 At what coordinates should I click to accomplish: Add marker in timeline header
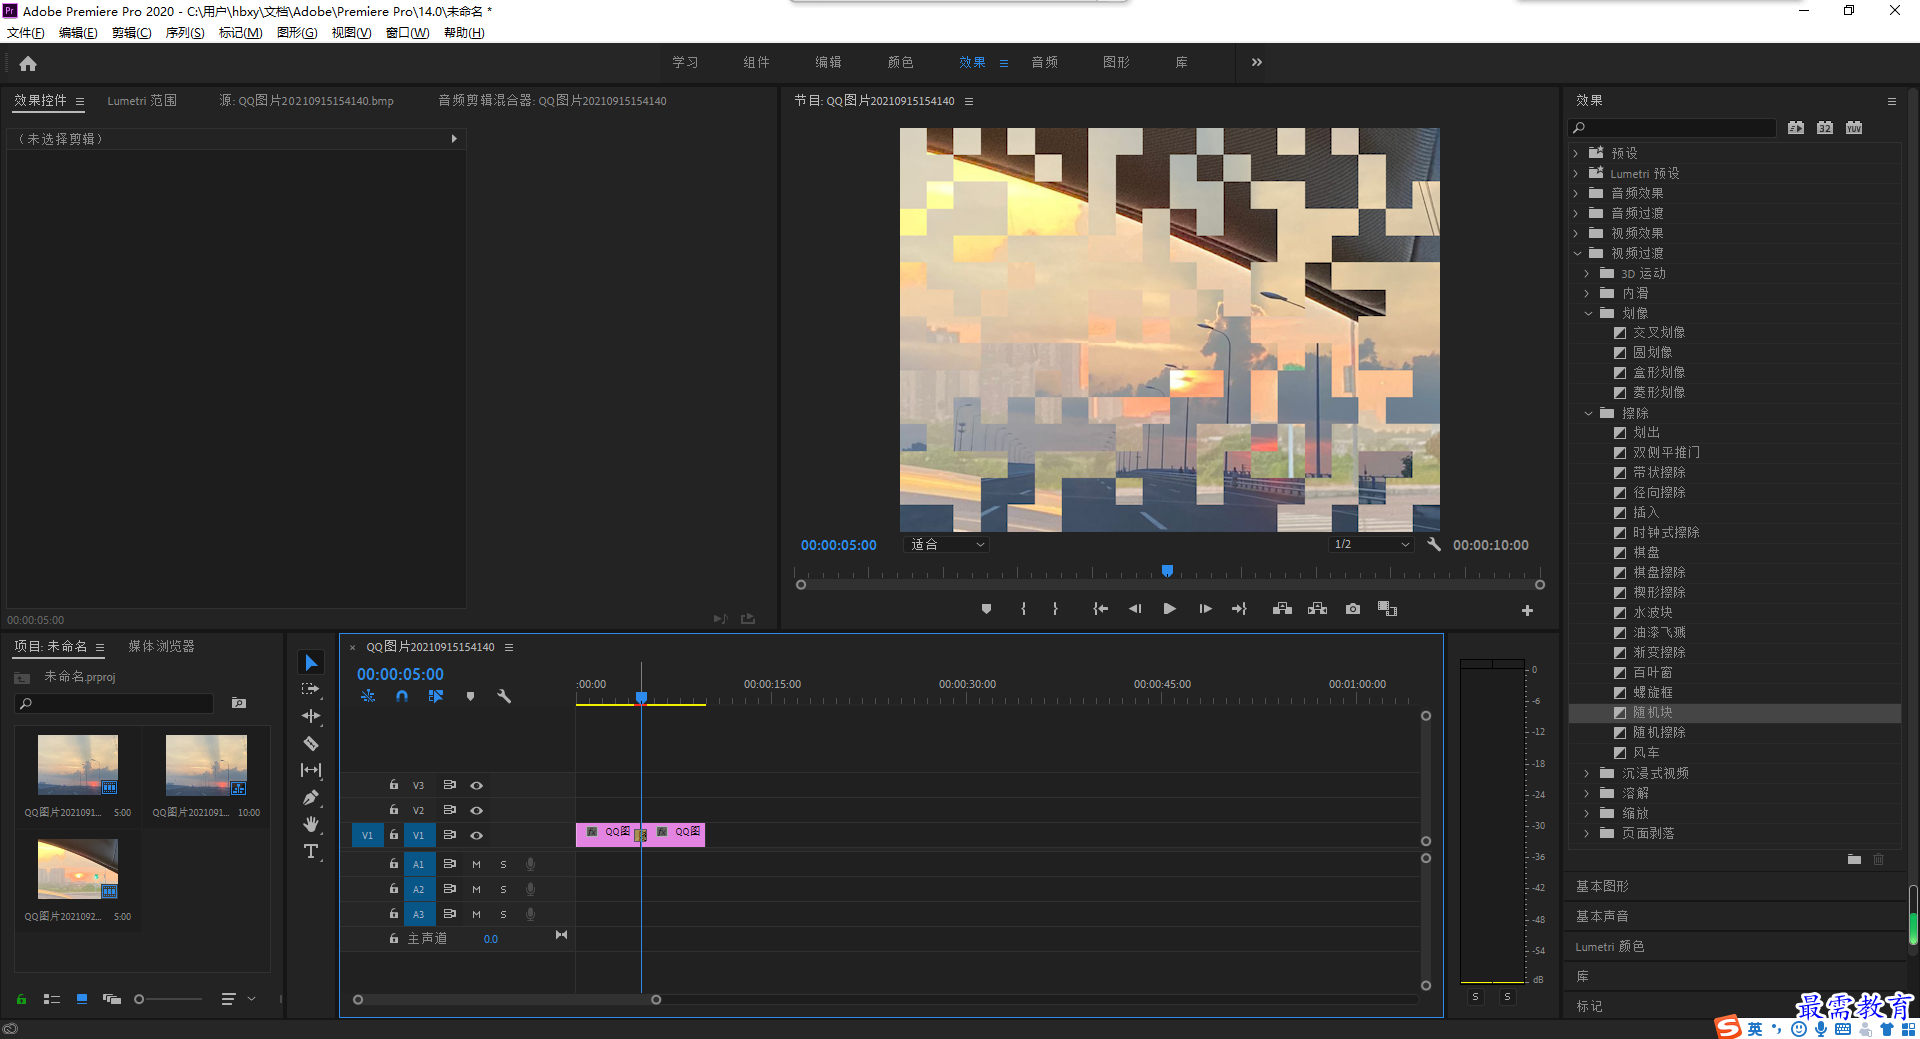[x=470, y=696]
